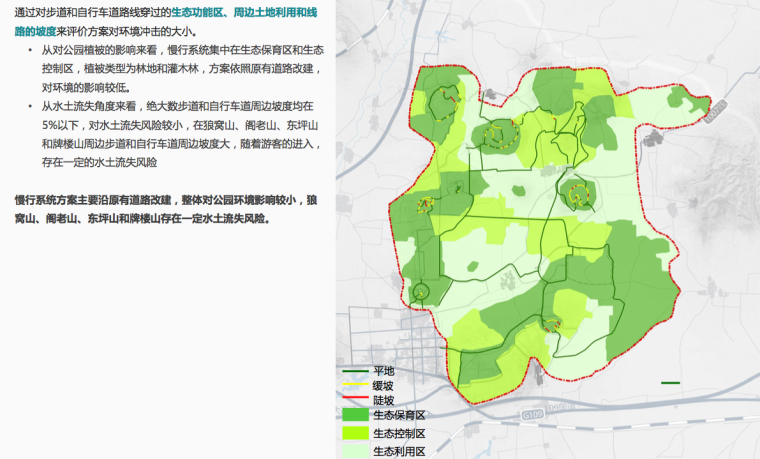Click the teal highlighted 生态功能区 text

point(198,11)
